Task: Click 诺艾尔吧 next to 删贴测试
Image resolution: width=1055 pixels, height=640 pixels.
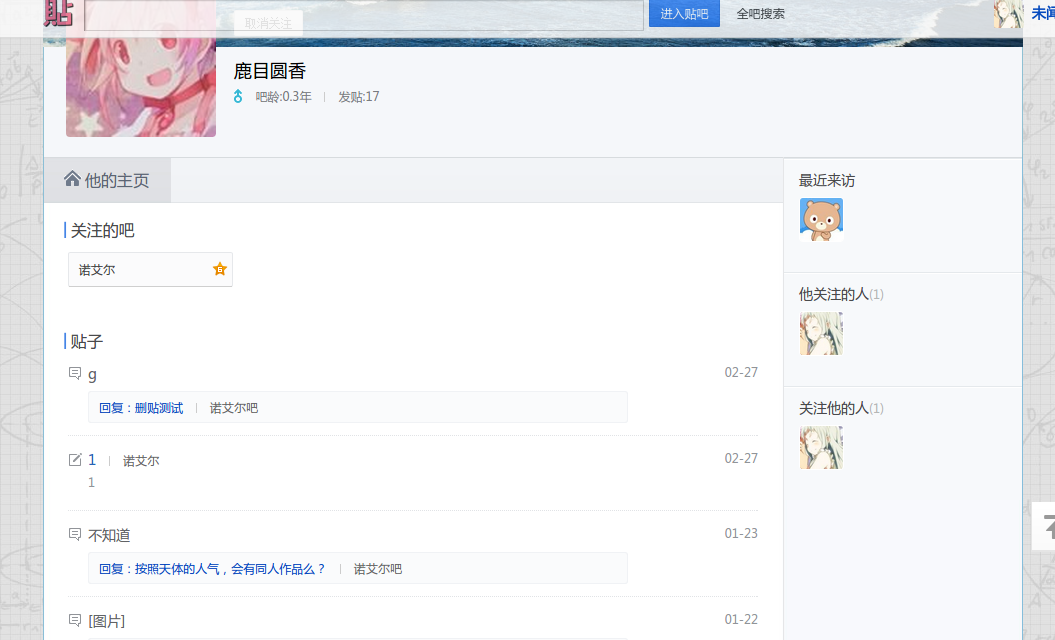Action: tap(233, 408)
